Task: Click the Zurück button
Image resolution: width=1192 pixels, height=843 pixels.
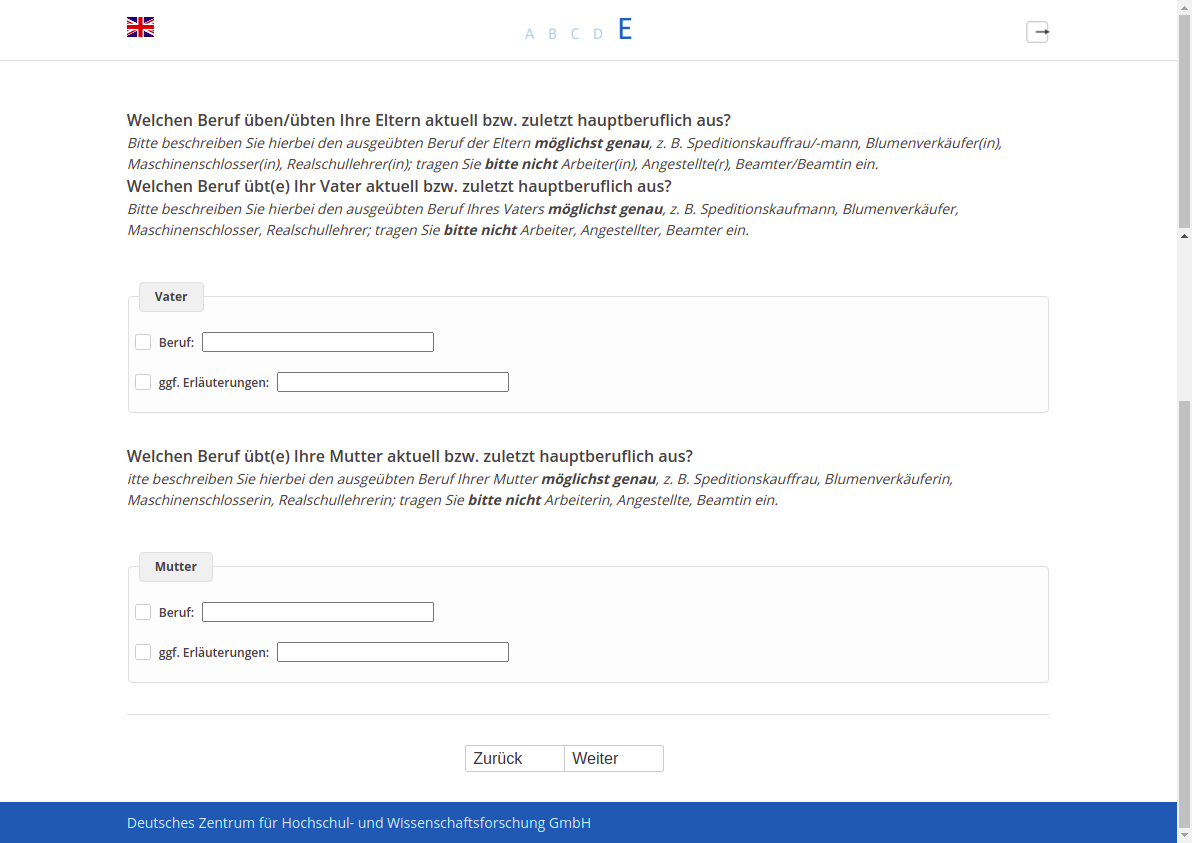Action: [515, 759]
